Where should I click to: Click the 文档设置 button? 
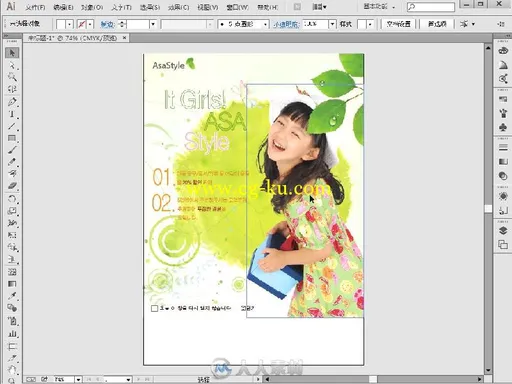(398, 24)
